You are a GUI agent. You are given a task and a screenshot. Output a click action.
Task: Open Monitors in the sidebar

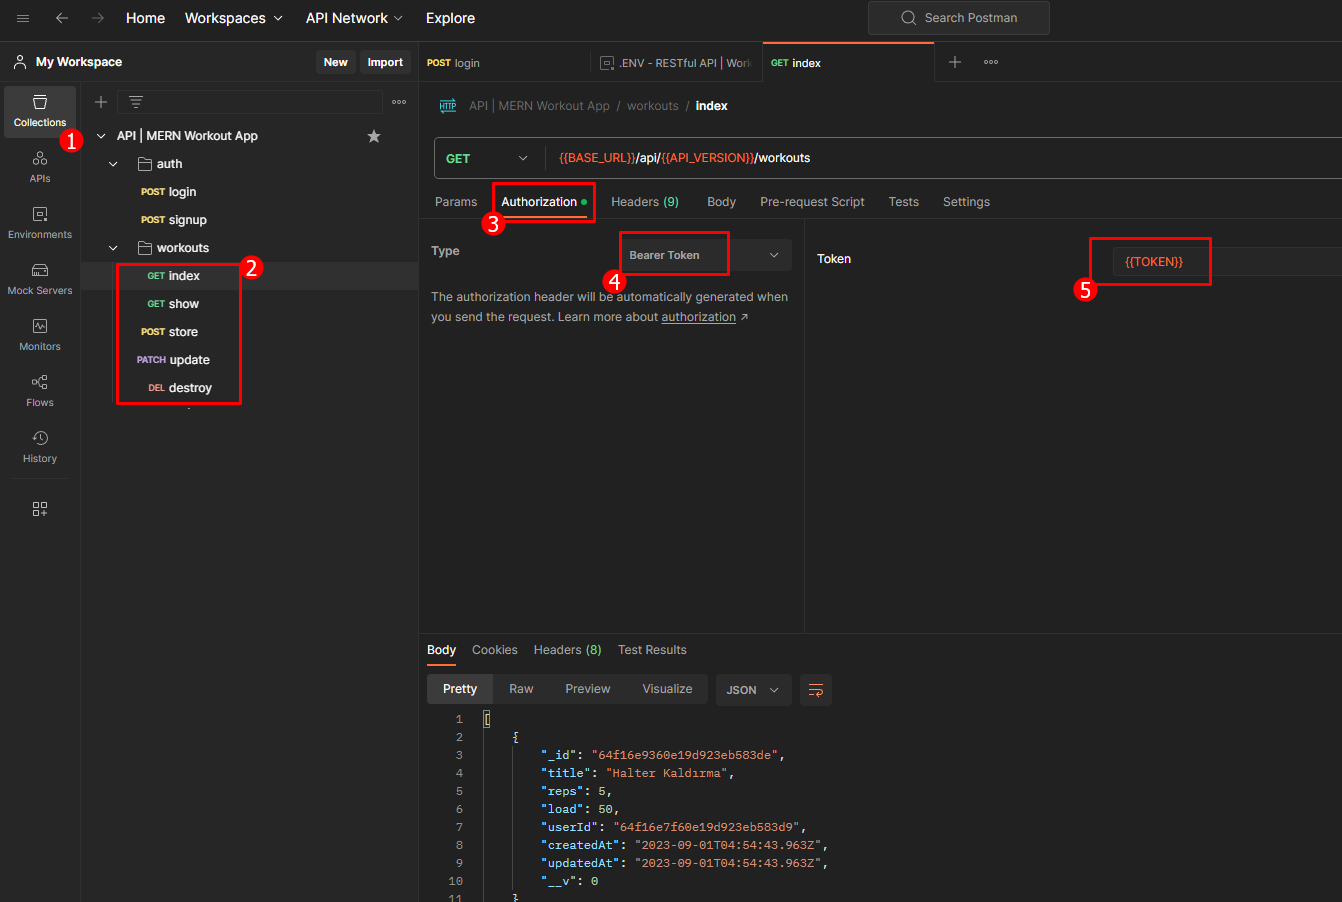click(40, 335)
